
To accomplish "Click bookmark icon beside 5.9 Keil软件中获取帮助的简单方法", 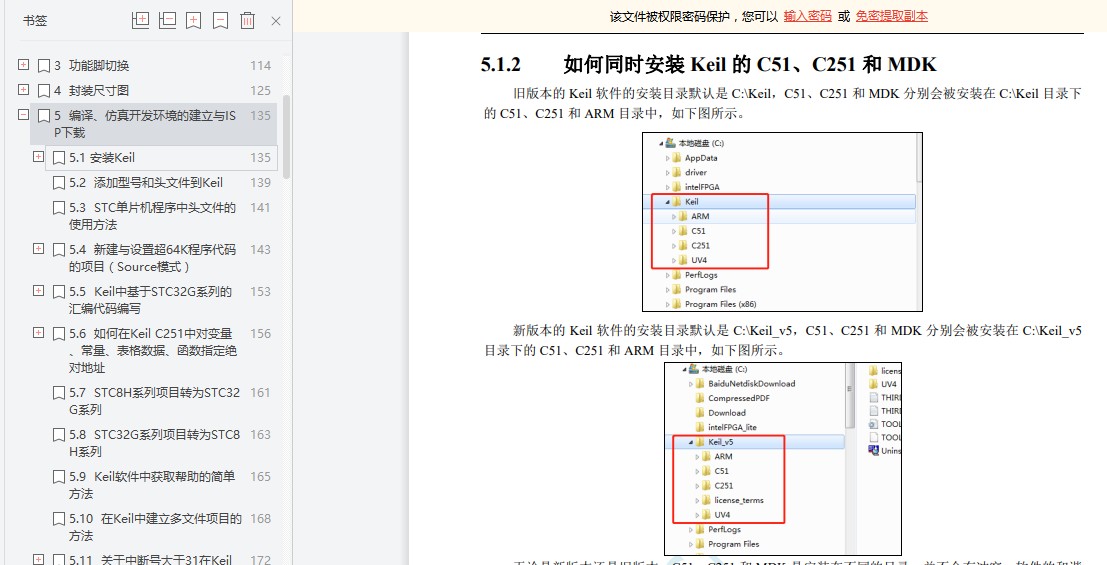I will click(x=59, y=477).
